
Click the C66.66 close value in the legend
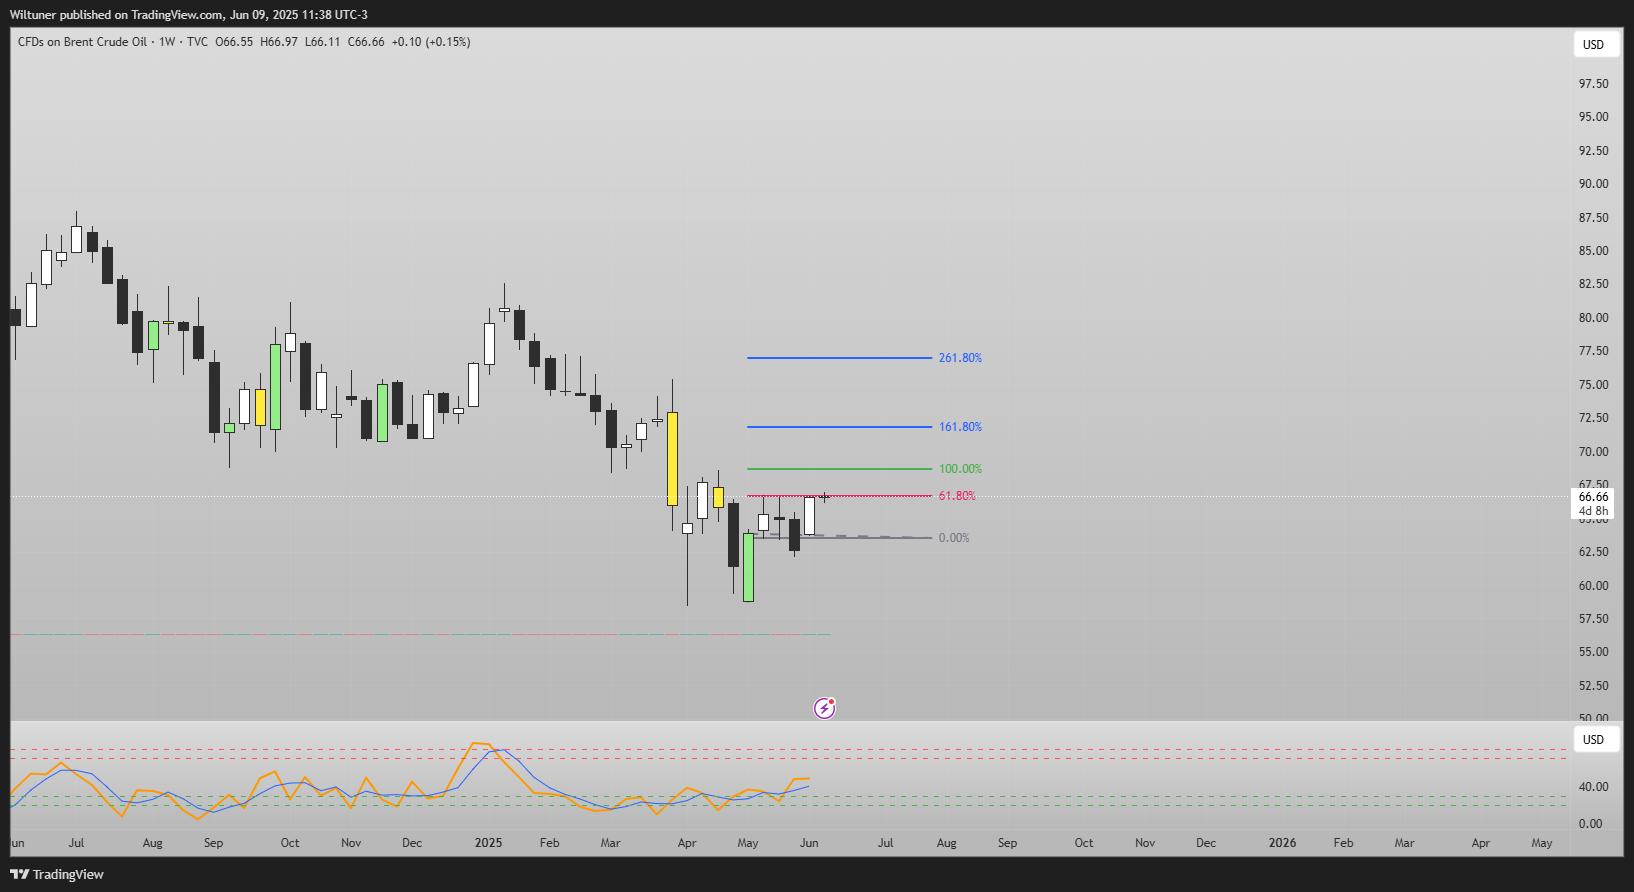point(366,42)
